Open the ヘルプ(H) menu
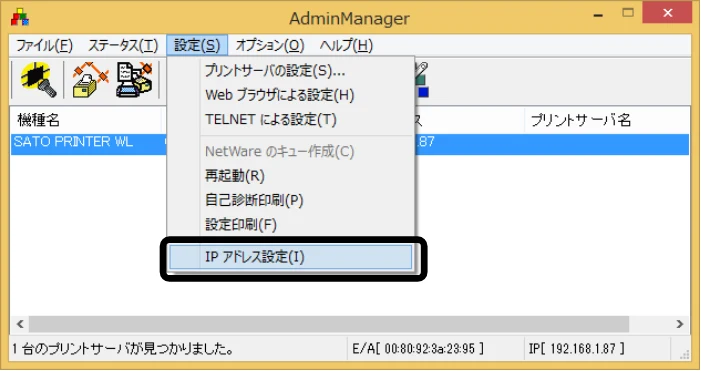701x371 pixels. 346,45
